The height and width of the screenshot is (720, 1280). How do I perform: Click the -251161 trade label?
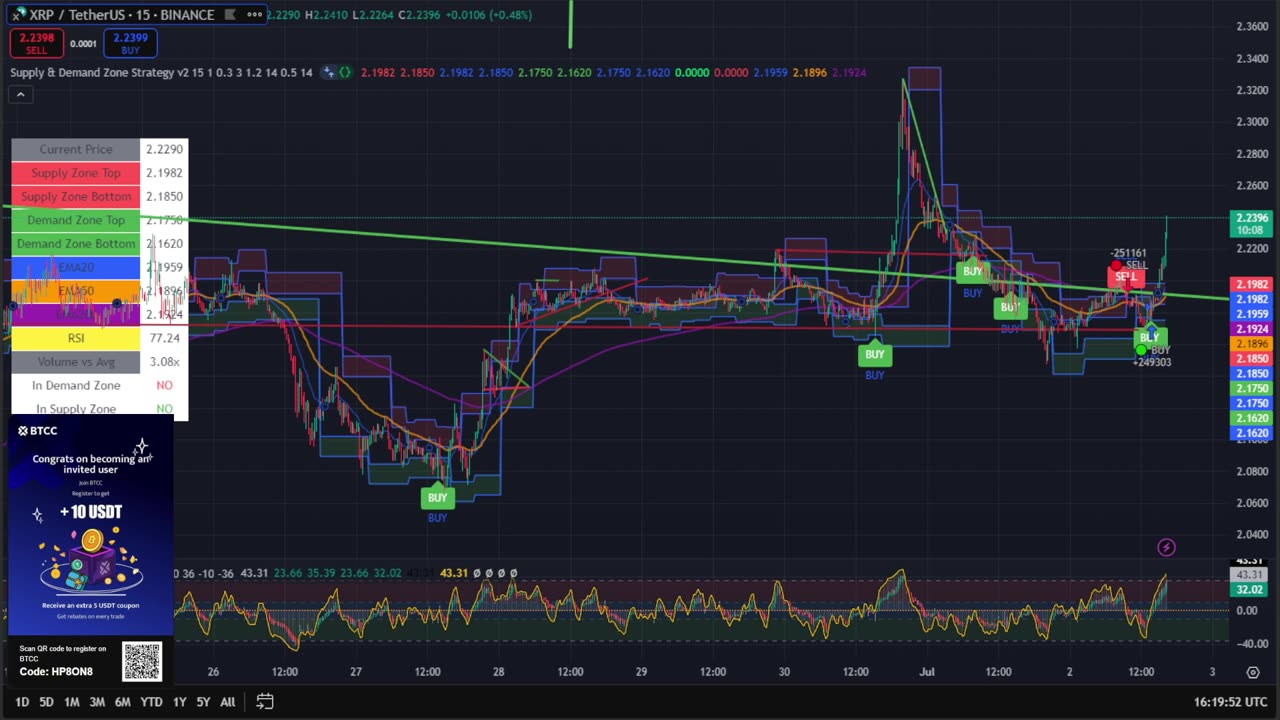pyautogui.click(x=1129, y=254)
